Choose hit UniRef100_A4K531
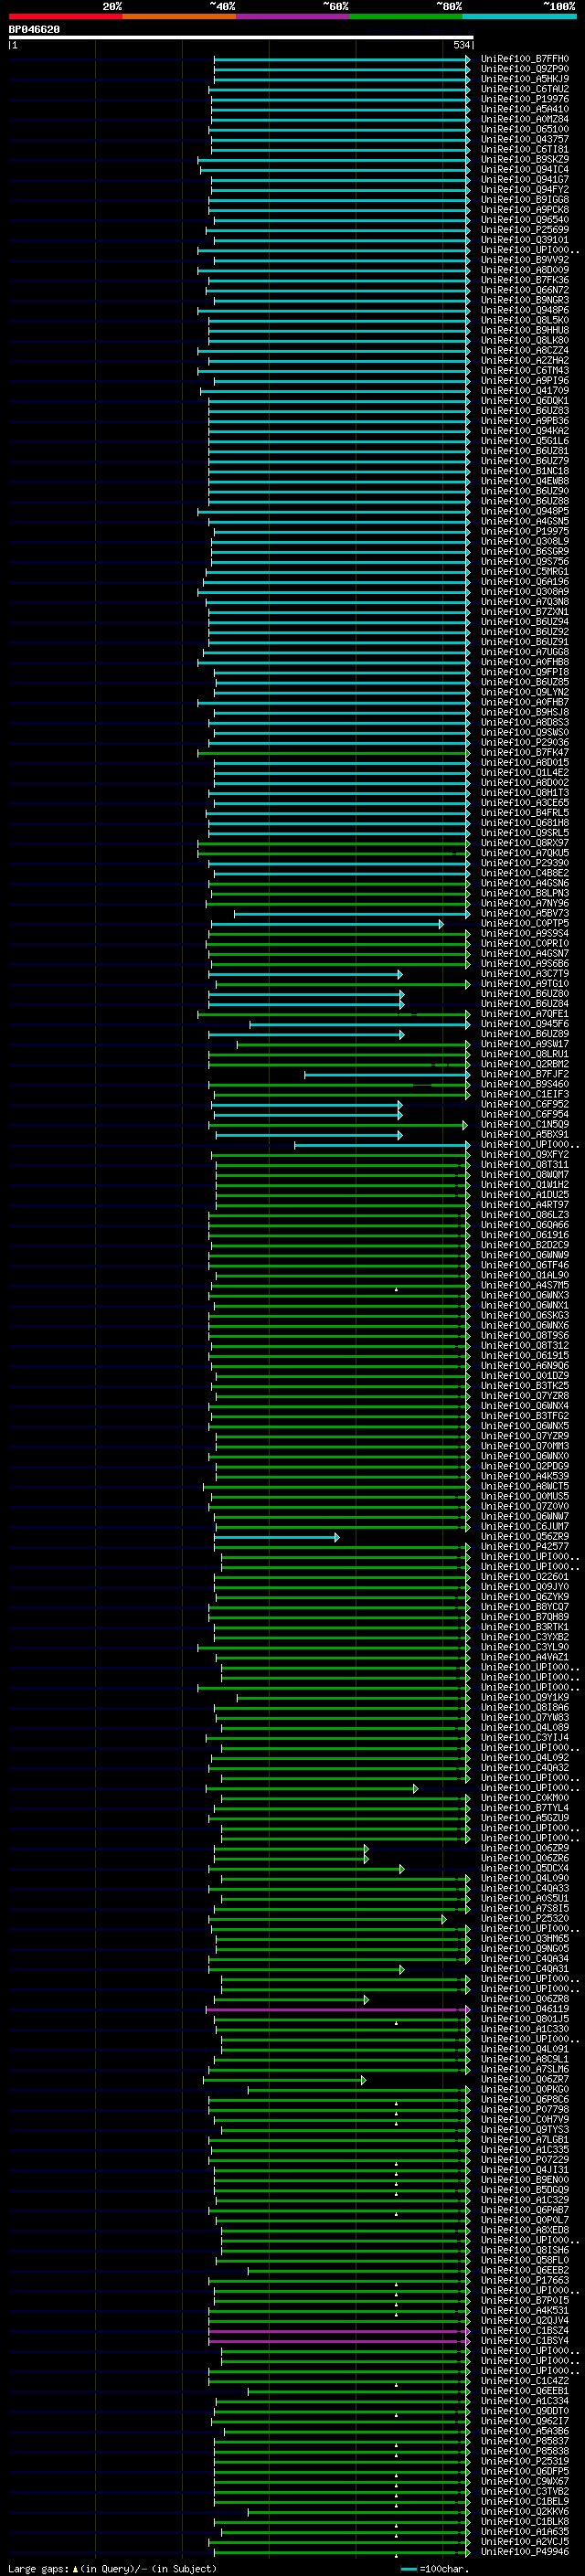 click(525, 2312)
